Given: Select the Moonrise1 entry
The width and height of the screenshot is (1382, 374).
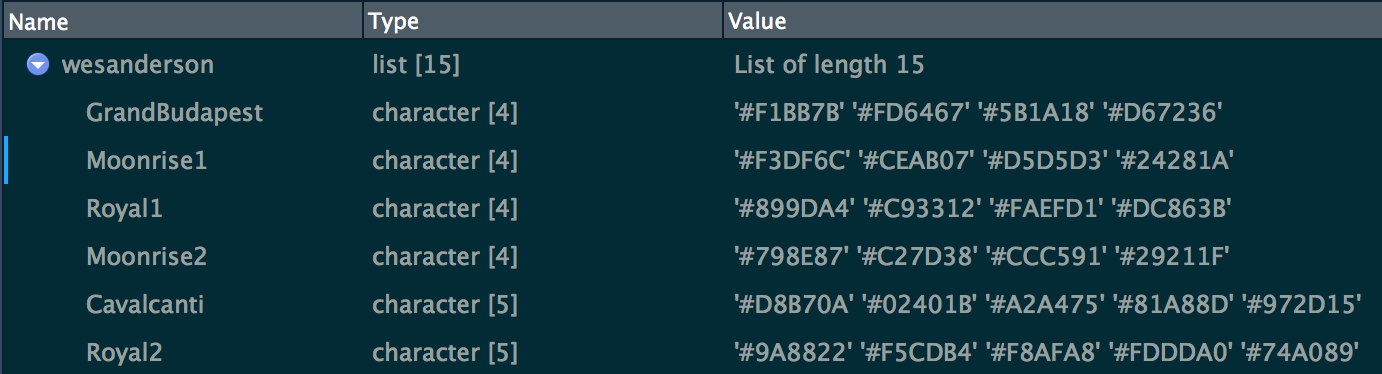Looking at the screenshot, I should tap(147, 161).
